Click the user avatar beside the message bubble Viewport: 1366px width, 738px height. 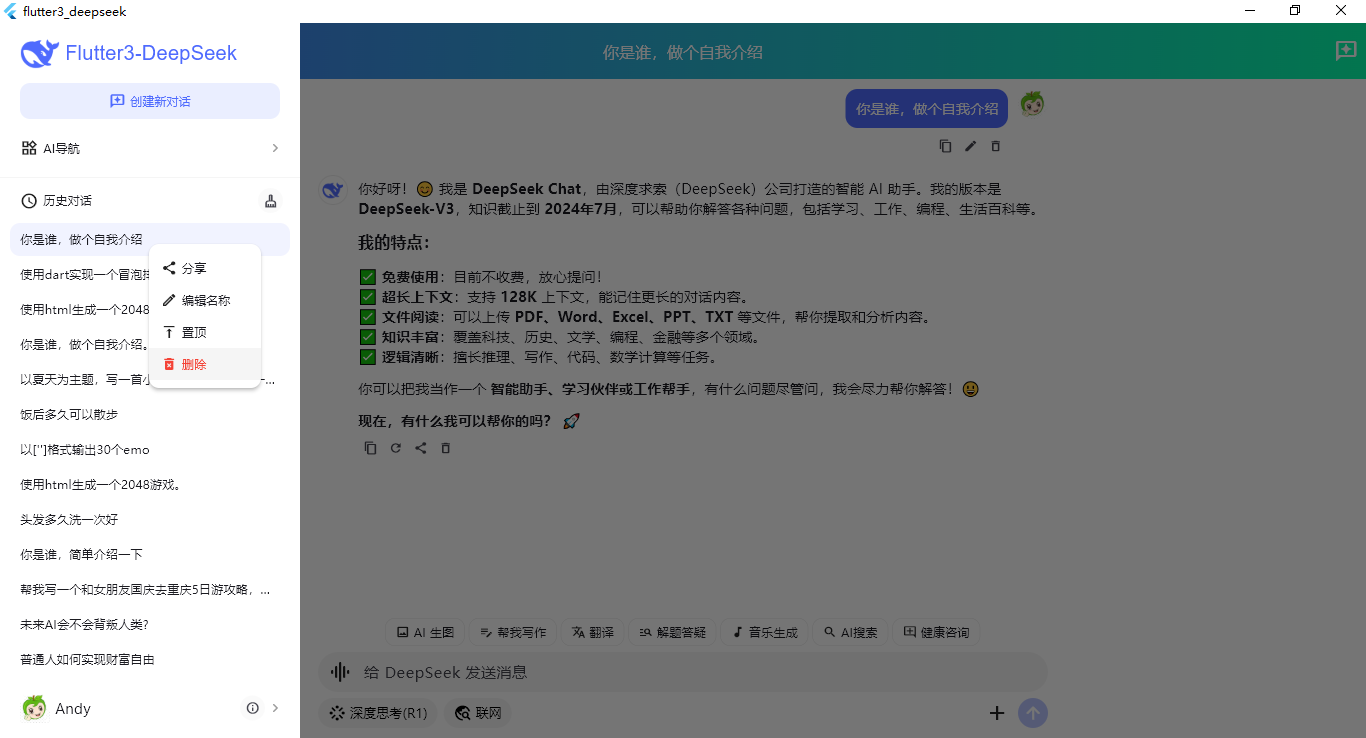click(1032, 104)
